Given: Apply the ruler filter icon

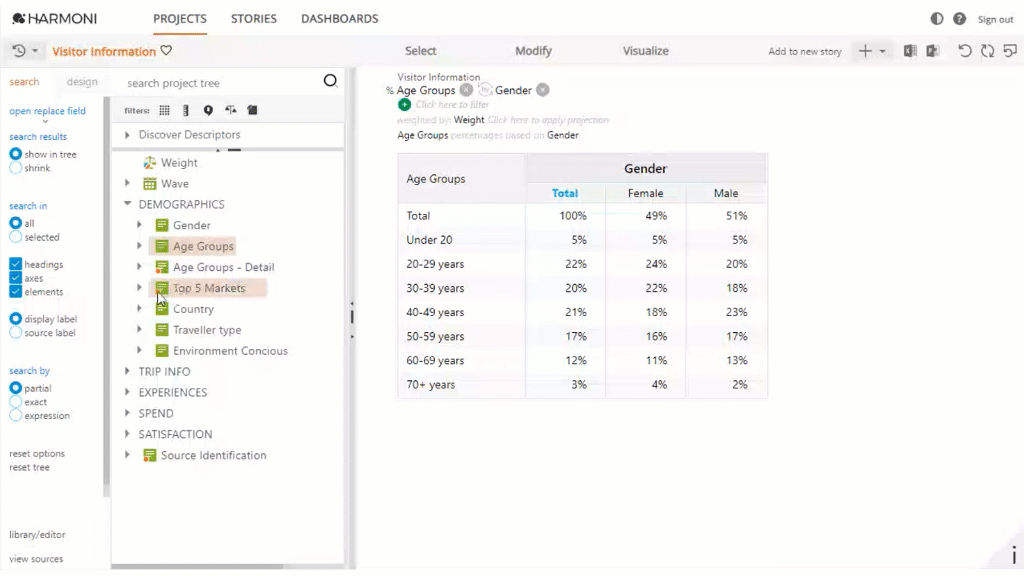Looking at the screenshot, I should coord(186,110).
